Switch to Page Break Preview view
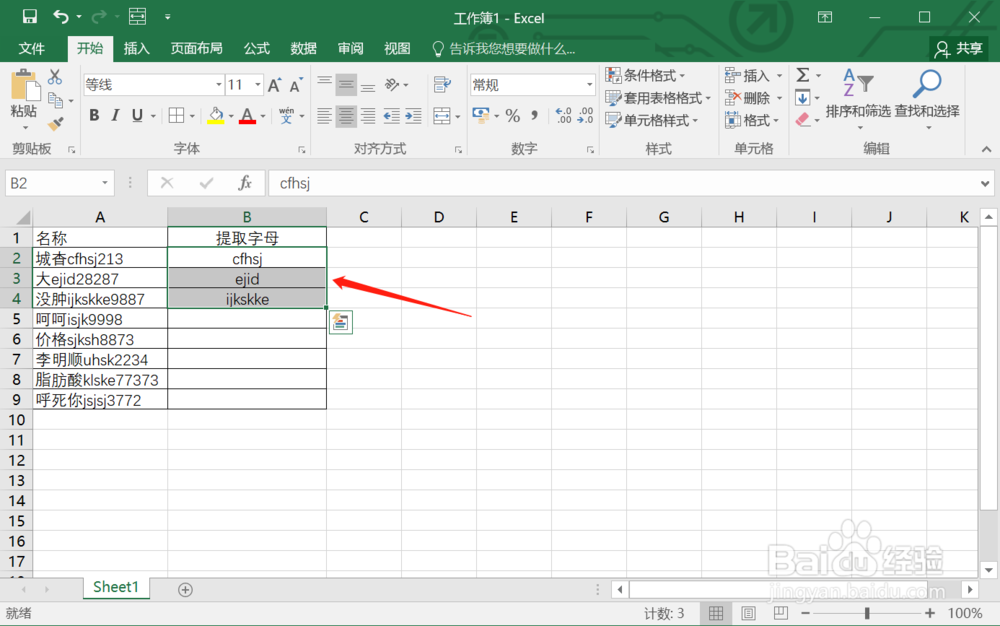This screenshot has height=626, width=1000. [780, 613]
